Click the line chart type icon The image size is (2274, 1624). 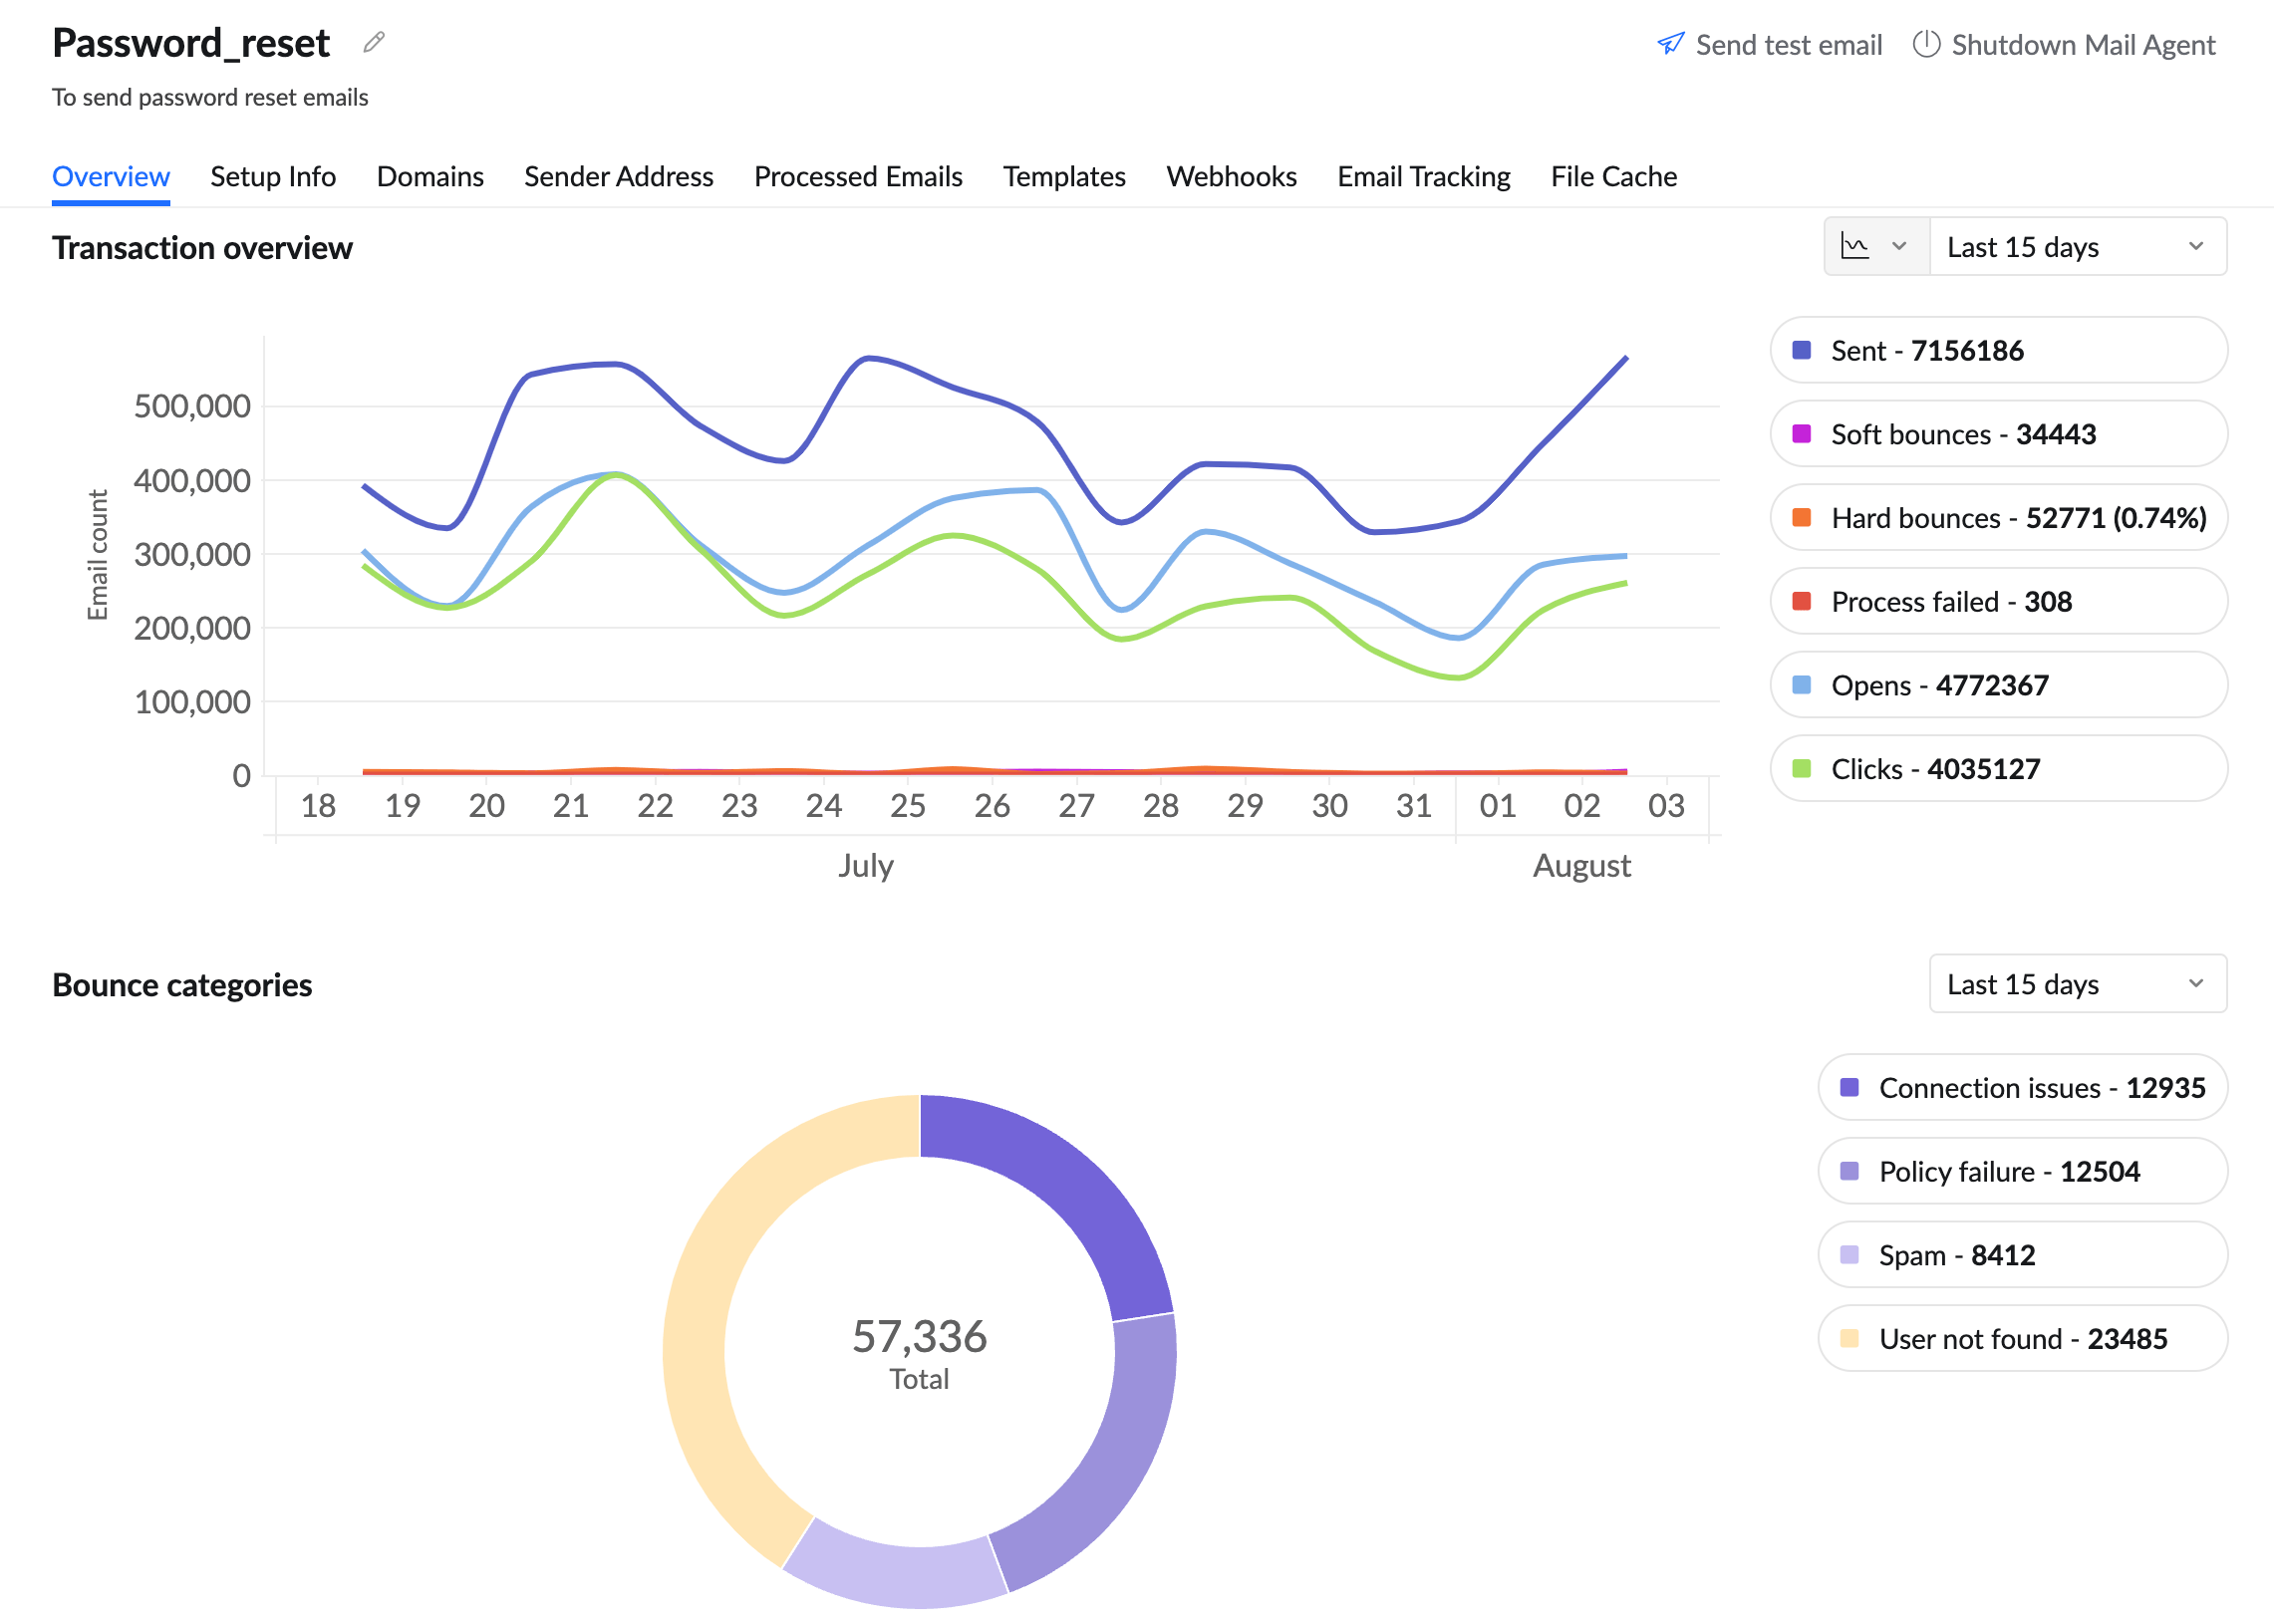point(1855,246)
